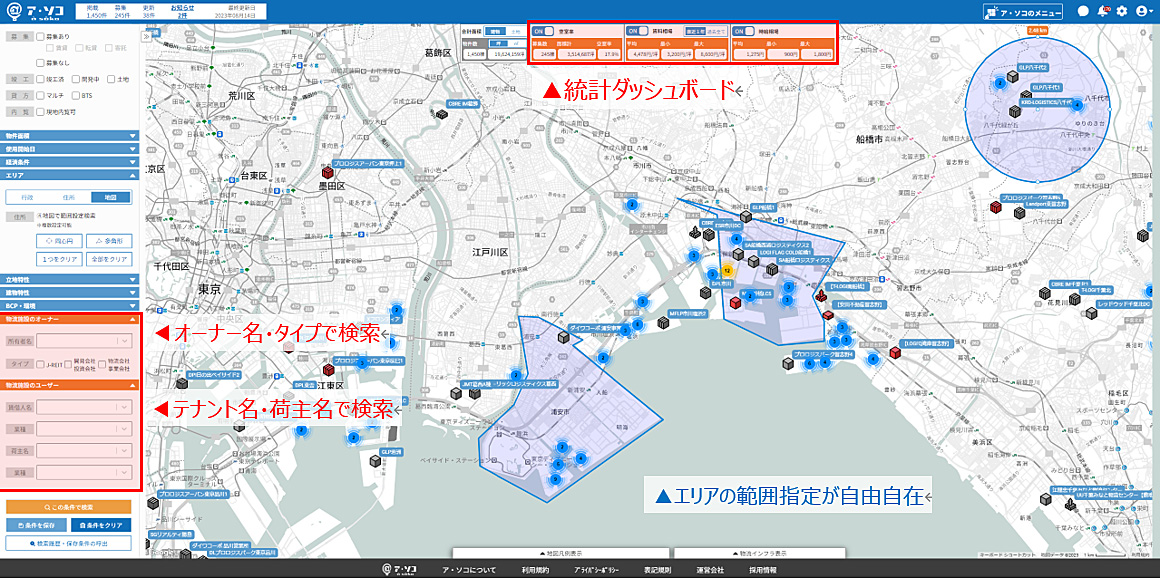This screenshot has width=1160, height=579.
Task: Click the red プロロジスパーク習志野5 warehouse icon
Action: 995,208
